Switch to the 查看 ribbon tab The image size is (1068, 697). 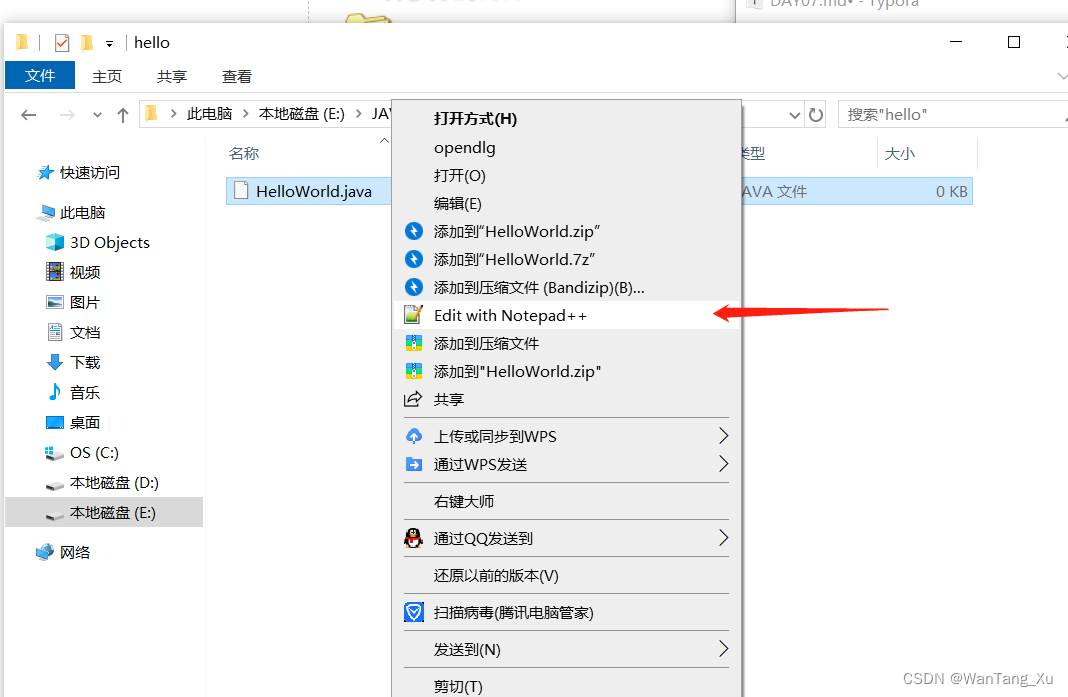[x=236, y=76]
